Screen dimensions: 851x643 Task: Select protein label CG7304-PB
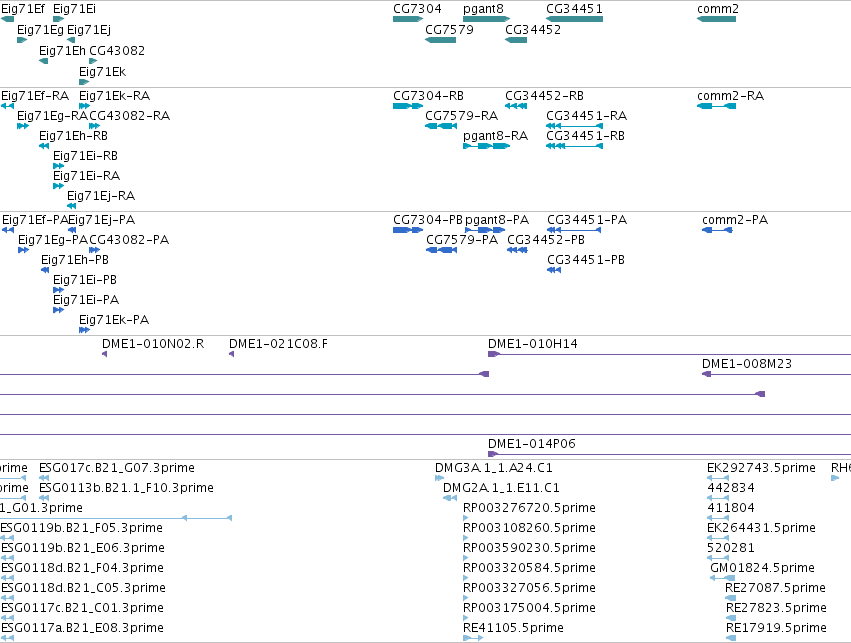point(428,220)
